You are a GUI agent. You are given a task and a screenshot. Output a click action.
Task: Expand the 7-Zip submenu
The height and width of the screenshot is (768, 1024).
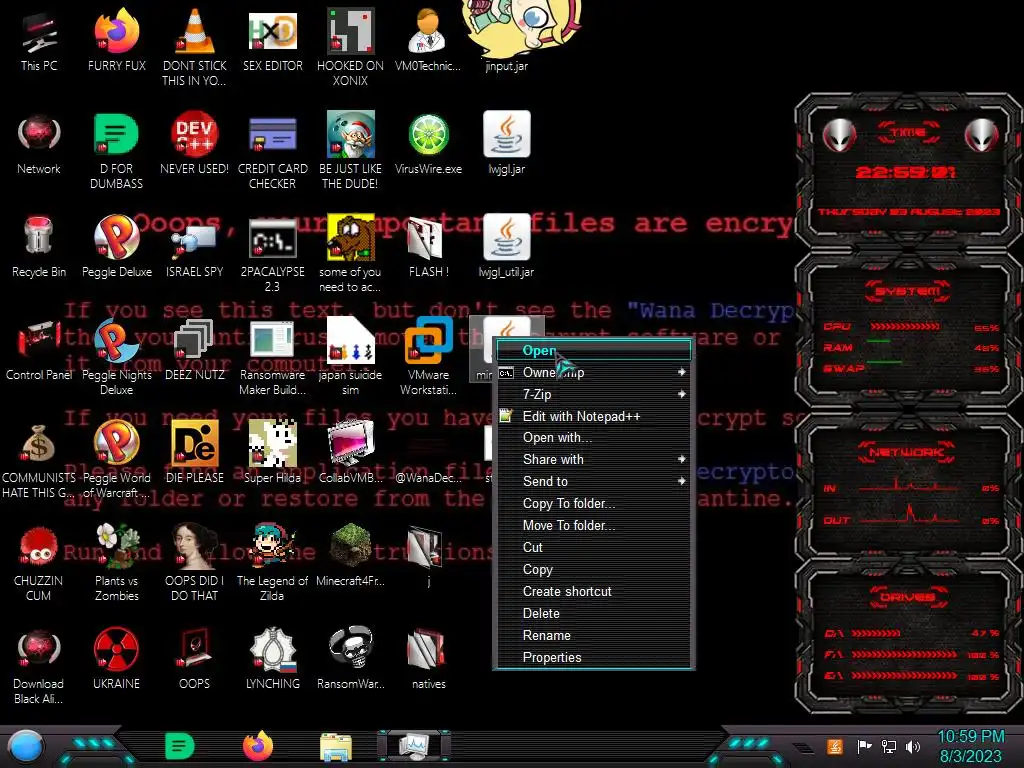click(594, 394)
